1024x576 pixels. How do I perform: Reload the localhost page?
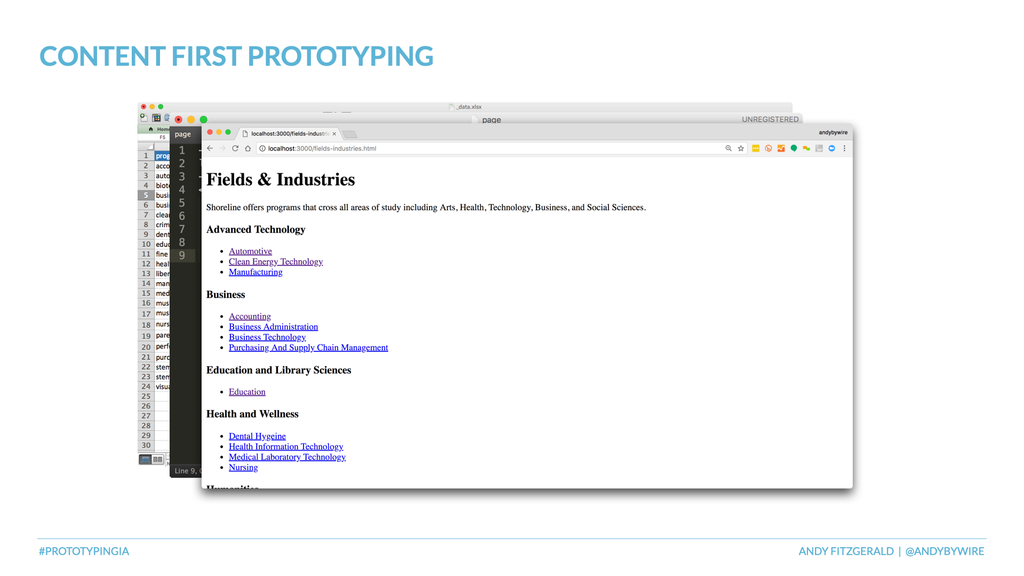235,148
